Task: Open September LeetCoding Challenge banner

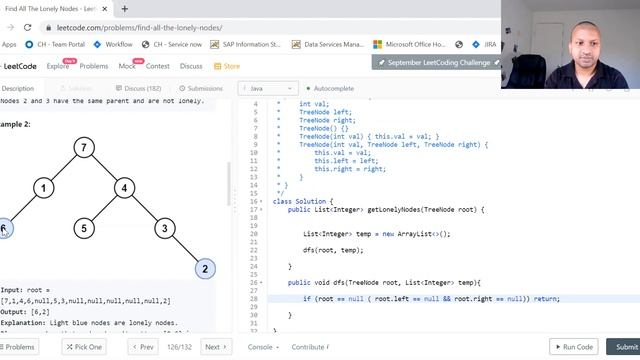Action: click(436, 62)
